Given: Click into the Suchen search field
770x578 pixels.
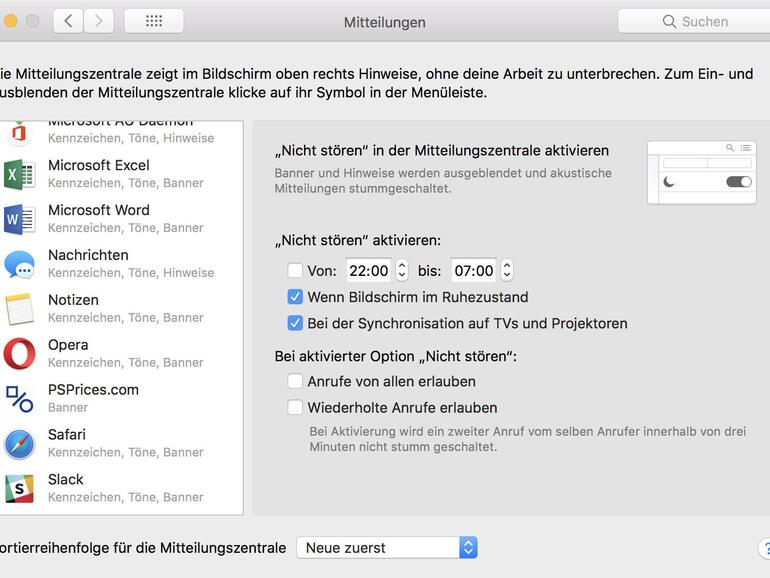Looking at the screenshot, I should (x=694, y=21).
